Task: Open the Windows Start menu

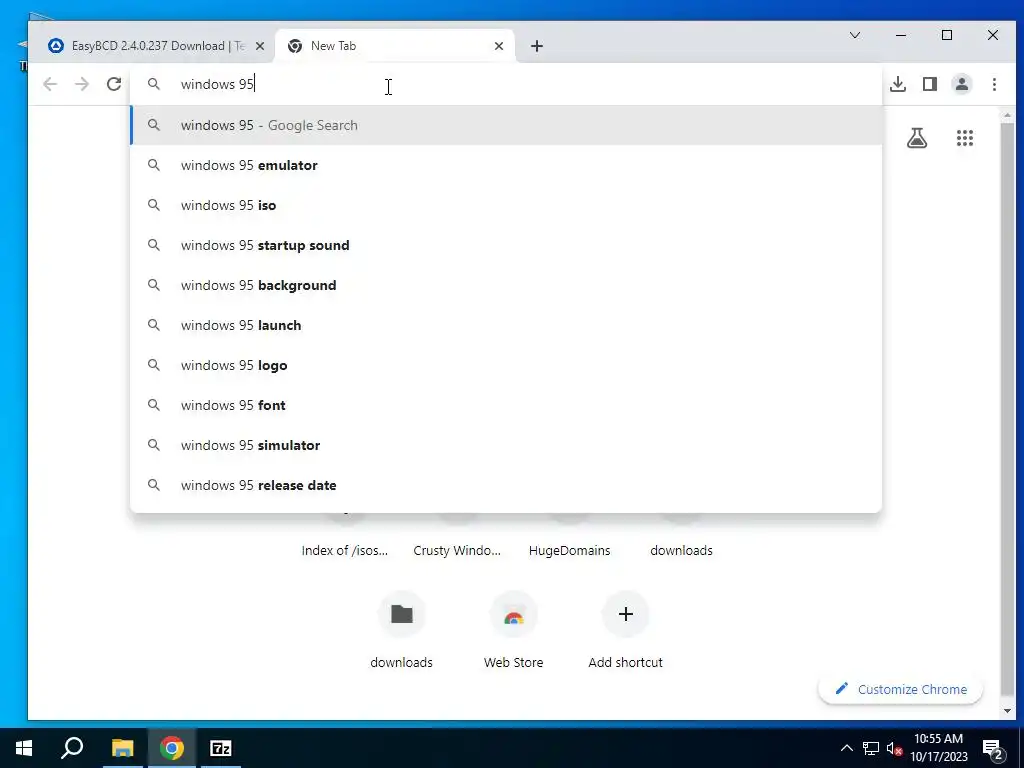Action: (24, 748)
